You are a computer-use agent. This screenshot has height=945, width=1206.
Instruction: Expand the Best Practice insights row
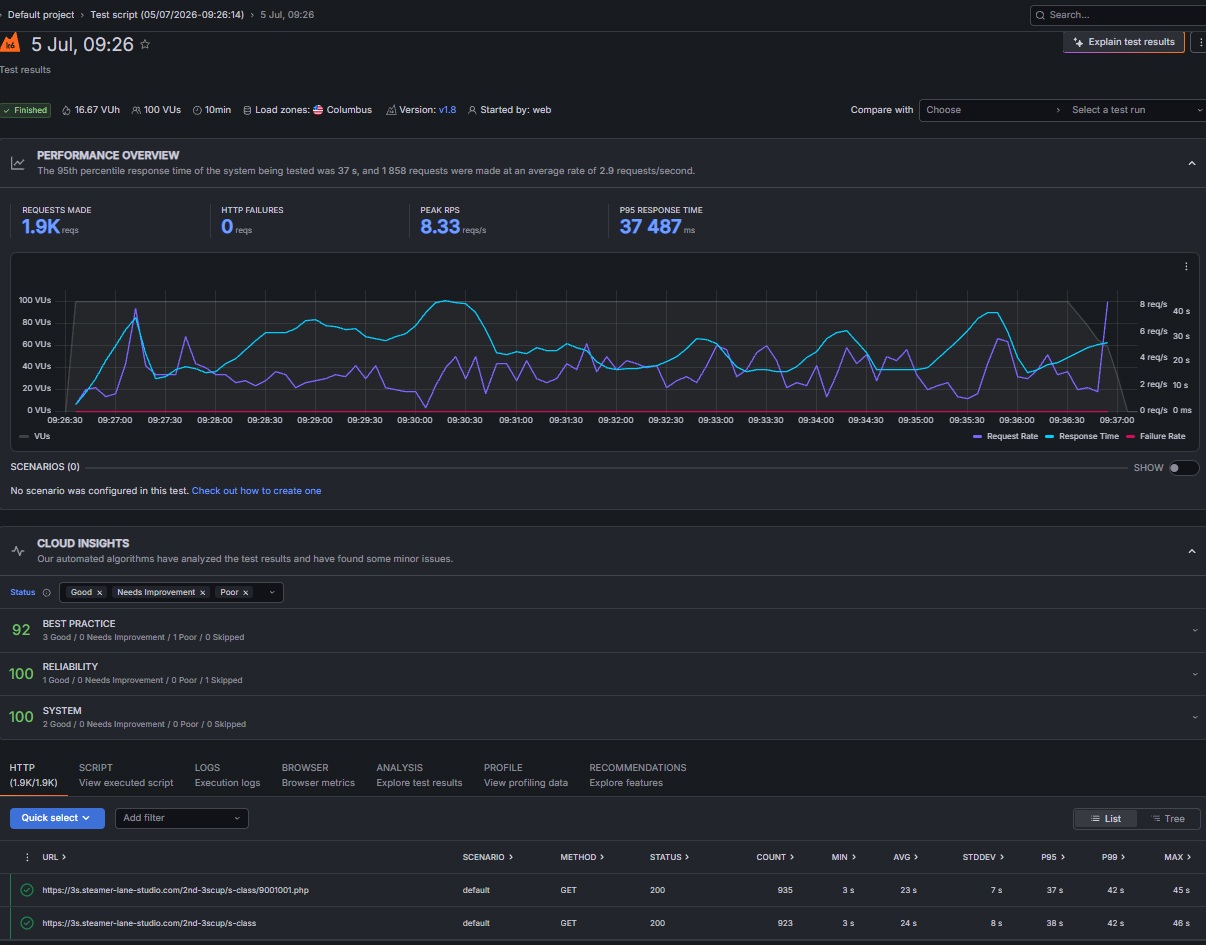pyautogui.click(x=603, y=630)
